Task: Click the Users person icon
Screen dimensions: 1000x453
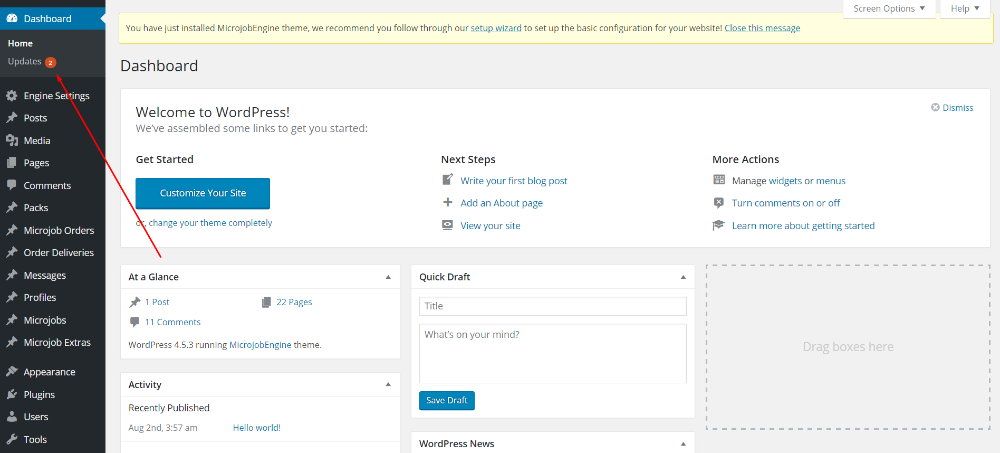Action: pos(11,417)
